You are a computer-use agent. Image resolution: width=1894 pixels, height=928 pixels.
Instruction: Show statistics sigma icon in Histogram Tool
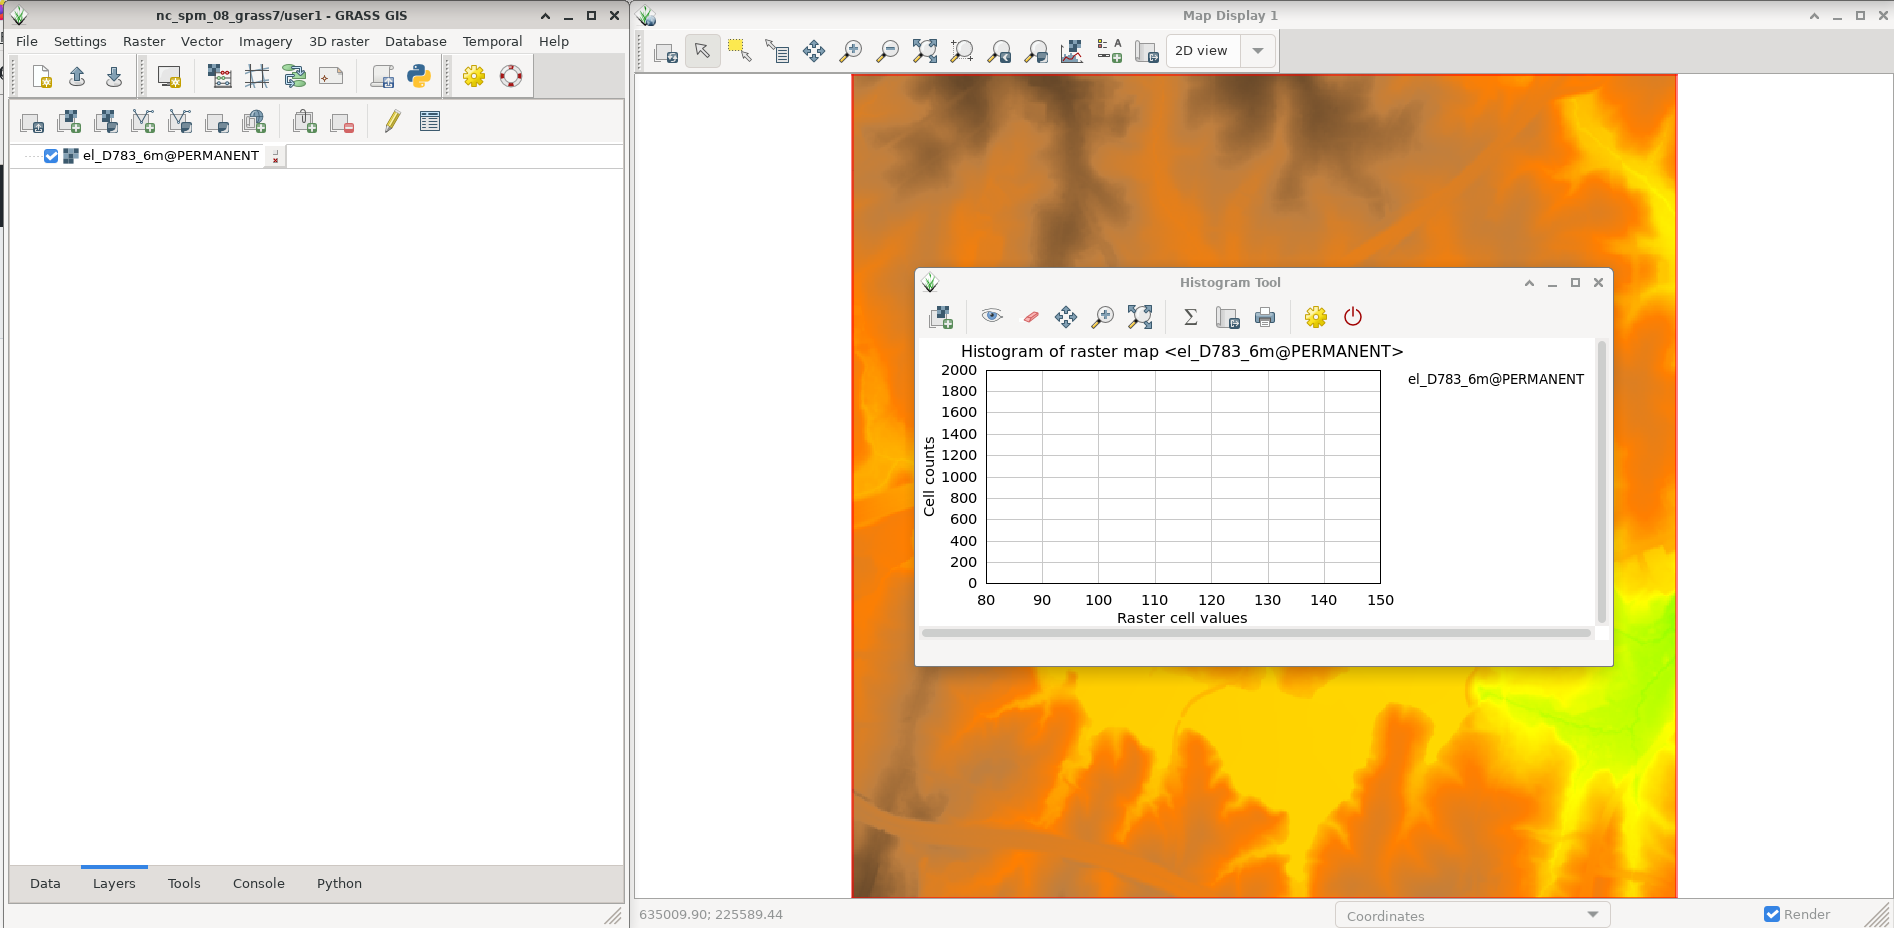(x=1191, y=317)
